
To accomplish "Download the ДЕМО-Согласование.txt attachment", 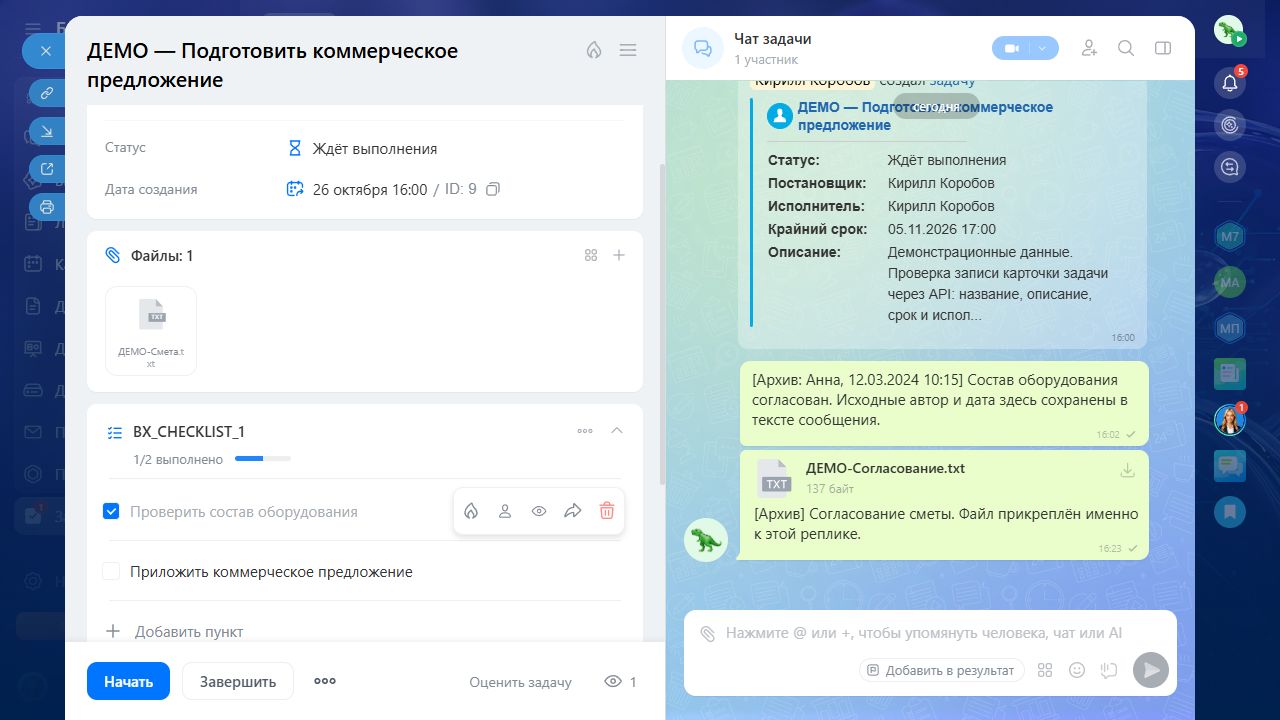I will click(1128, 470).
